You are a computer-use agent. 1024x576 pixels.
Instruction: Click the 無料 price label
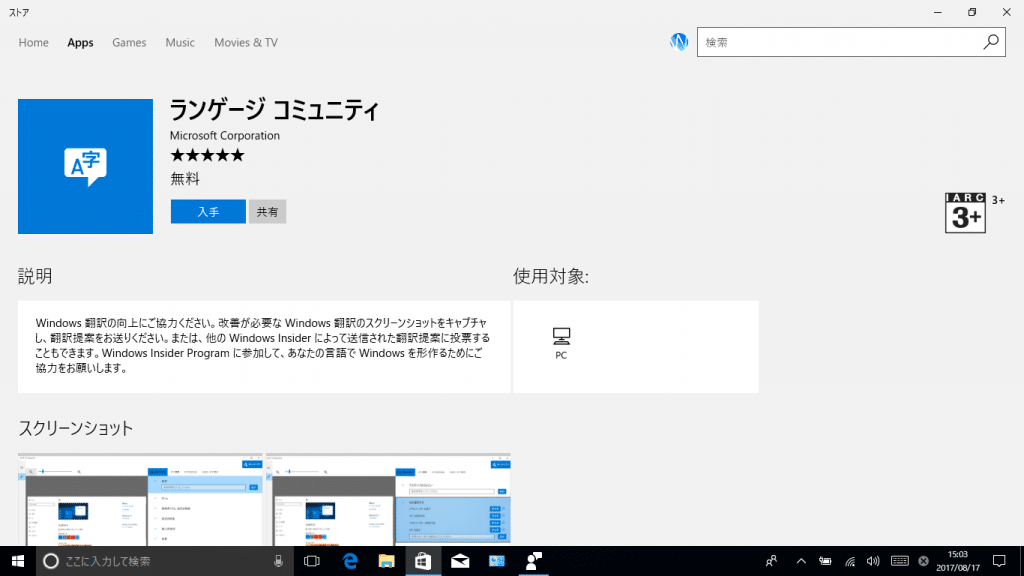click(185, 179)
